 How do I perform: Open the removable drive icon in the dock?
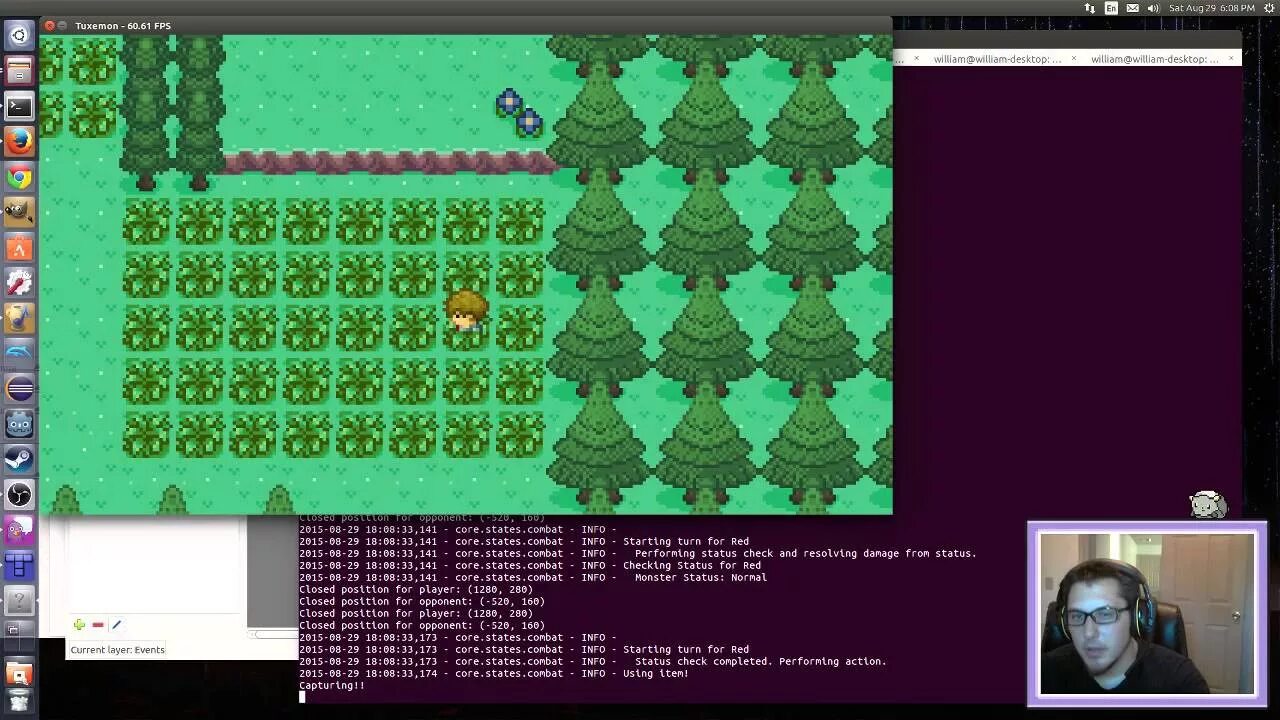pyautogui.click(x=19, y=672)
